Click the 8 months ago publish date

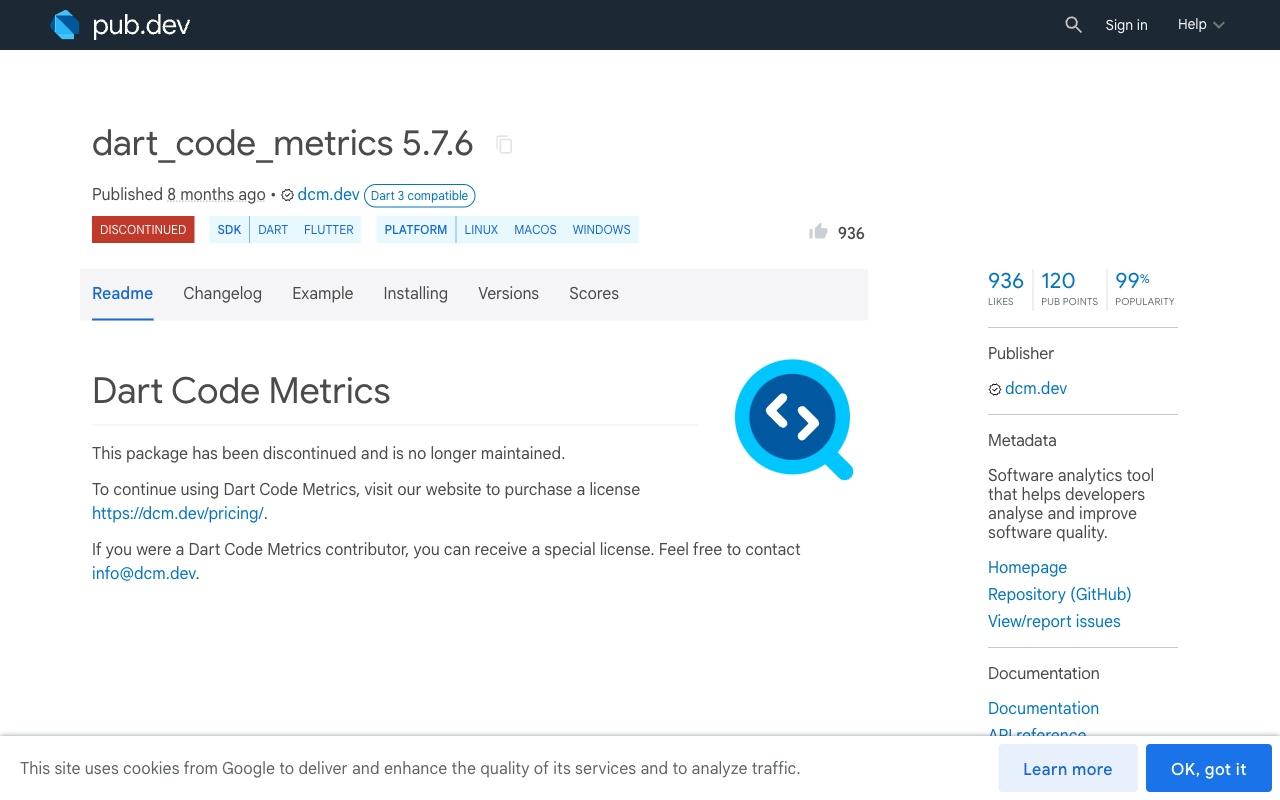[216, 195]
